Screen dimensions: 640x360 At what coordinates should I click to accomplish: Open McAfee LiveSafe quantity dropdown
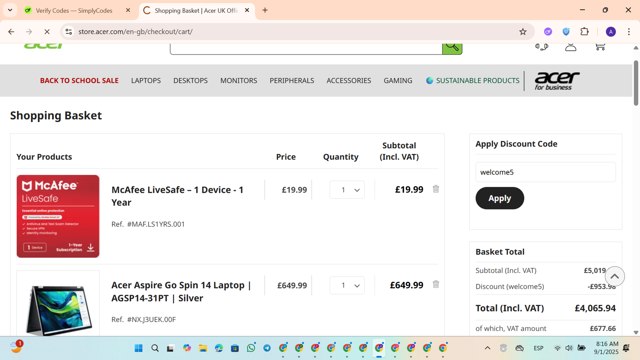[x=347, y=190]
